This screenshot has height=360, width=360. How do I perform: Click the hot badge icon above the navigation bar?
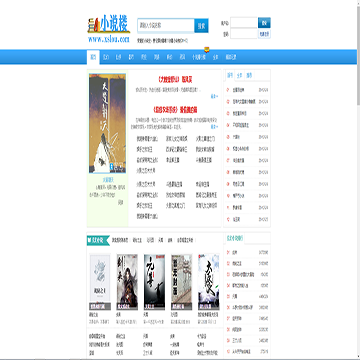pos(206,50)
